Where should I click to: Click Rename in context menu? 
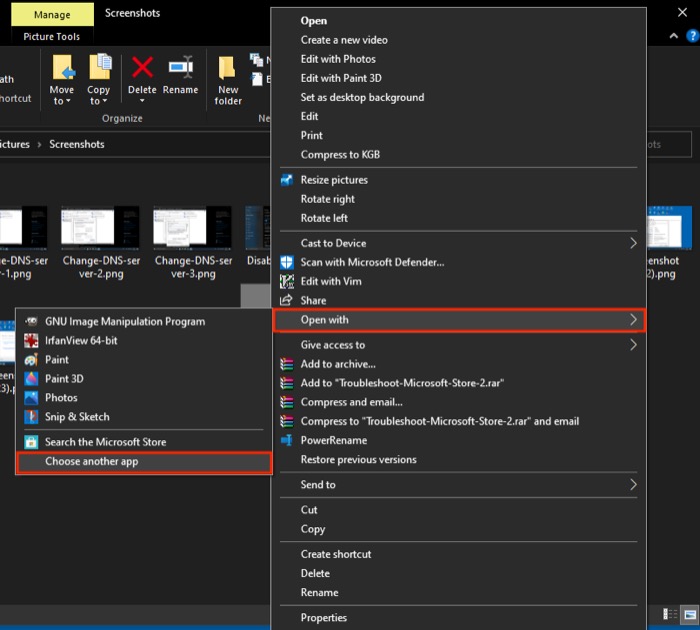(458, 593)
